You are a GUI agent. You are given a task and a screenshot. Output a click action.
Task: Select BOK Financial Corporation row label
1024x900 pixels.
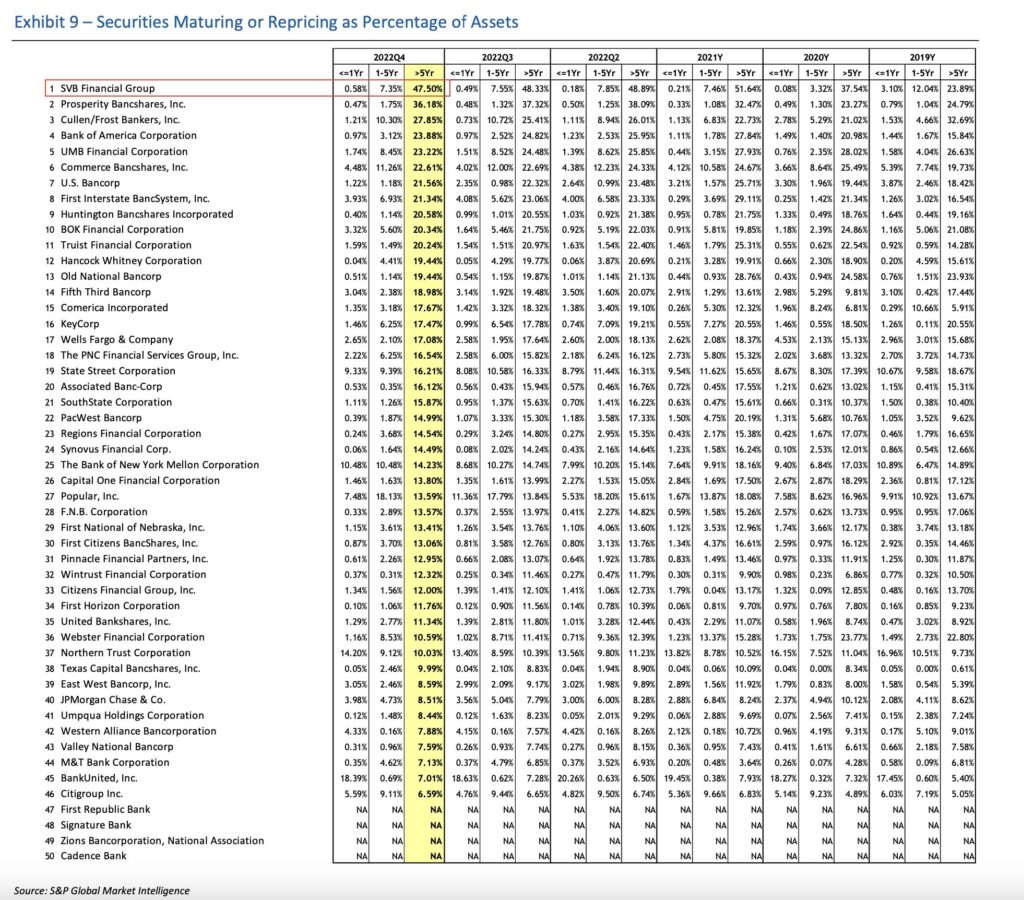[x=122, y=229]
